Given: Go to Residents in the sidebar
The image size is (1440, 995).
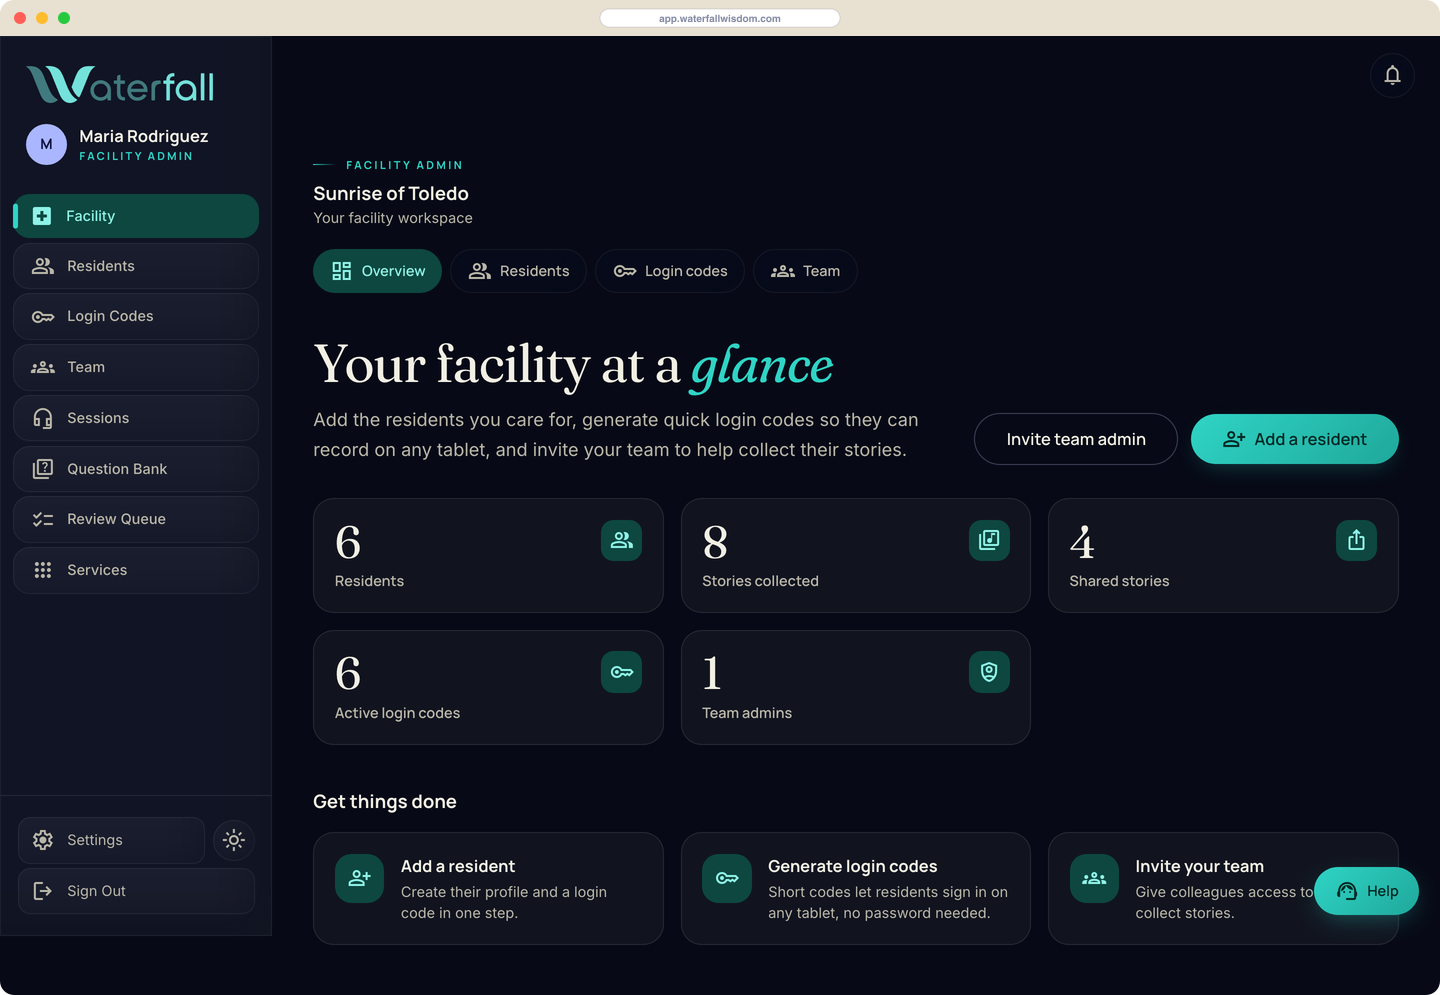Looking at the screenshot, I should 136,266.
